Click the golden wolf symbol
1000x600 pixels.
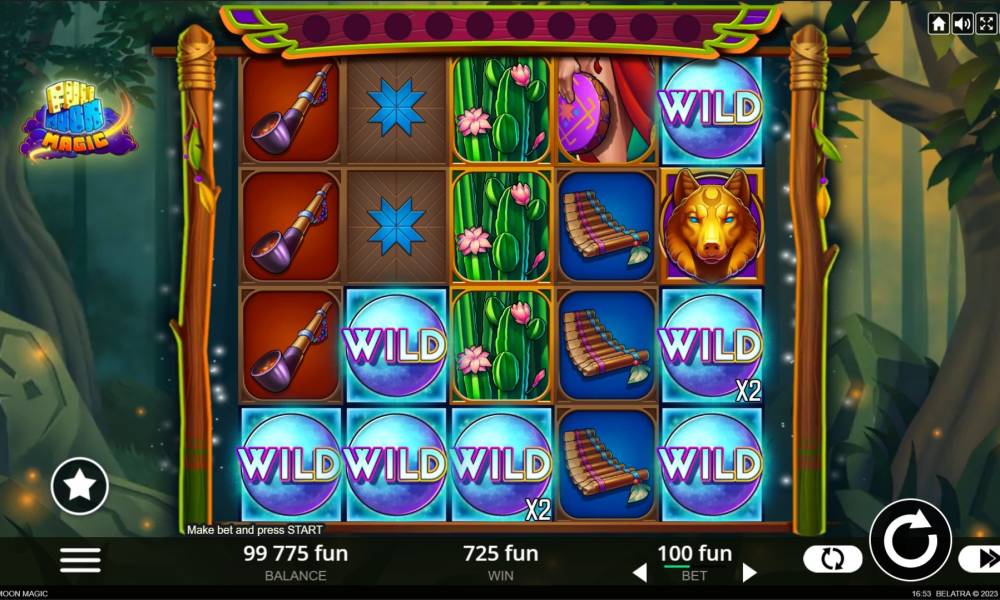point(712,226)
